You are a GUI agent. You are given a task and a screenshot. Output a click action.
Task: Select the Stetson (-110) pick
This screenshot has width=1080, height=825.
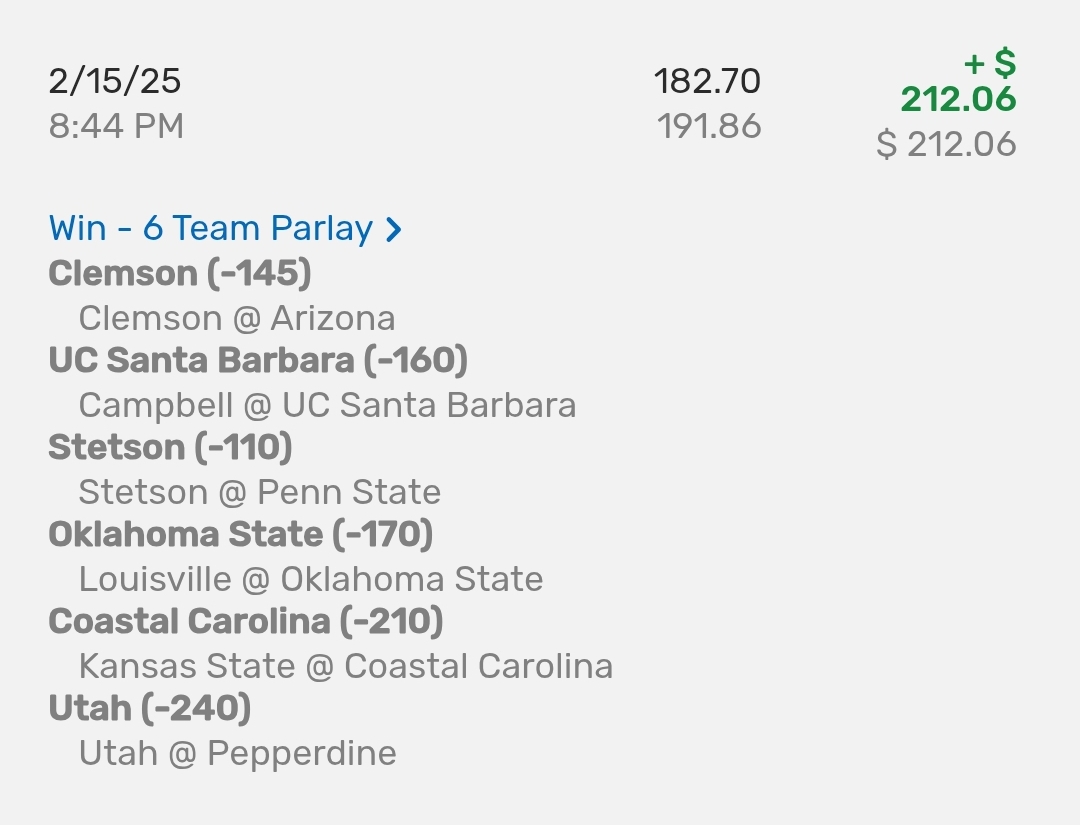(170, 447)
